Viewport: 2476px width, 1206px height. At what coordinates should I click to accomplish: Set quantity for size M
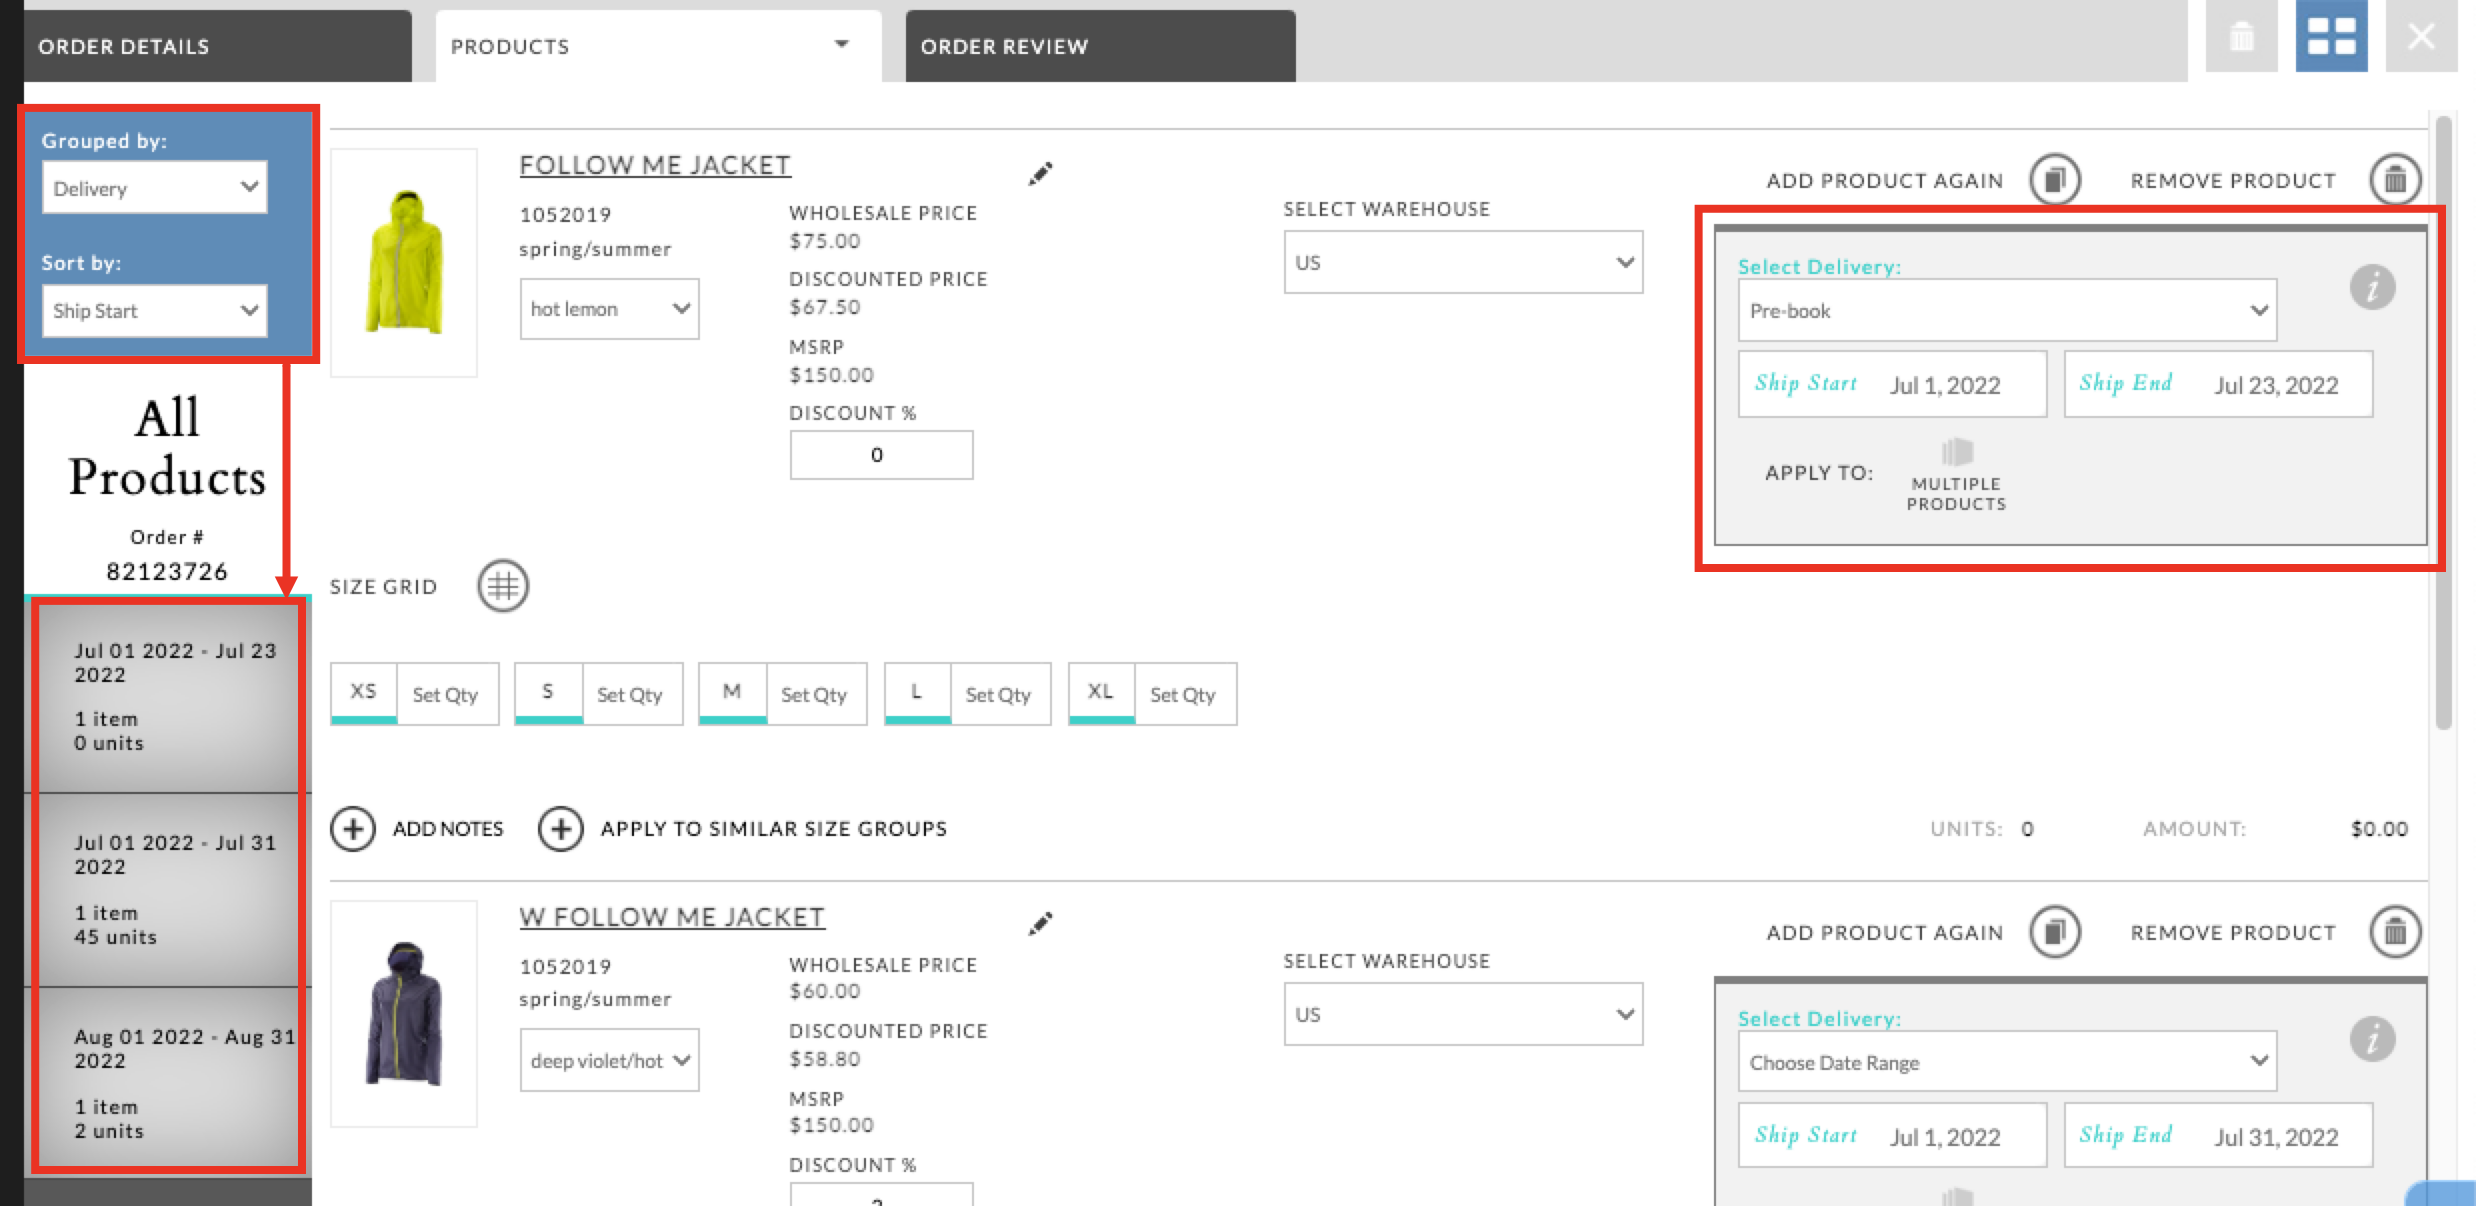pyautogui.click(x=815, y=693)
